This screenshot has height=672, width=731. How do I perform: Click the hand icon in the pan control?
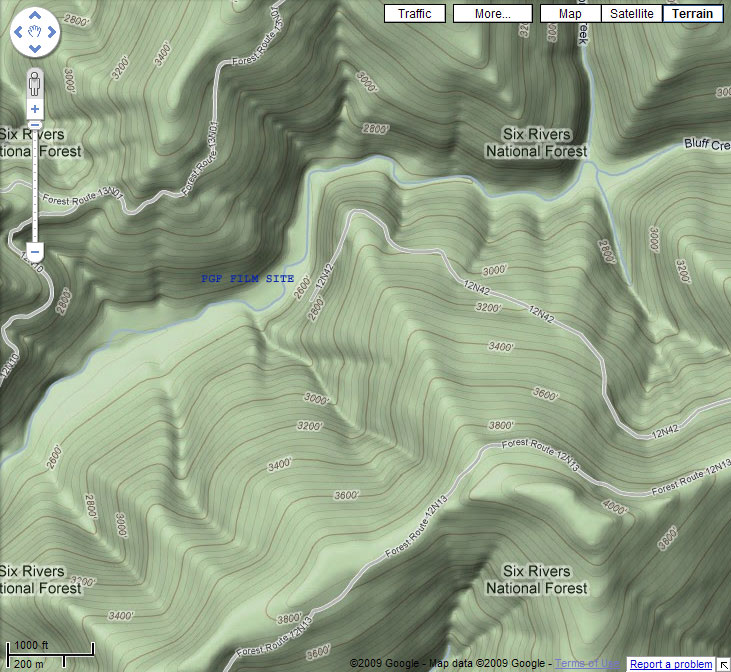tap(35, 32)
